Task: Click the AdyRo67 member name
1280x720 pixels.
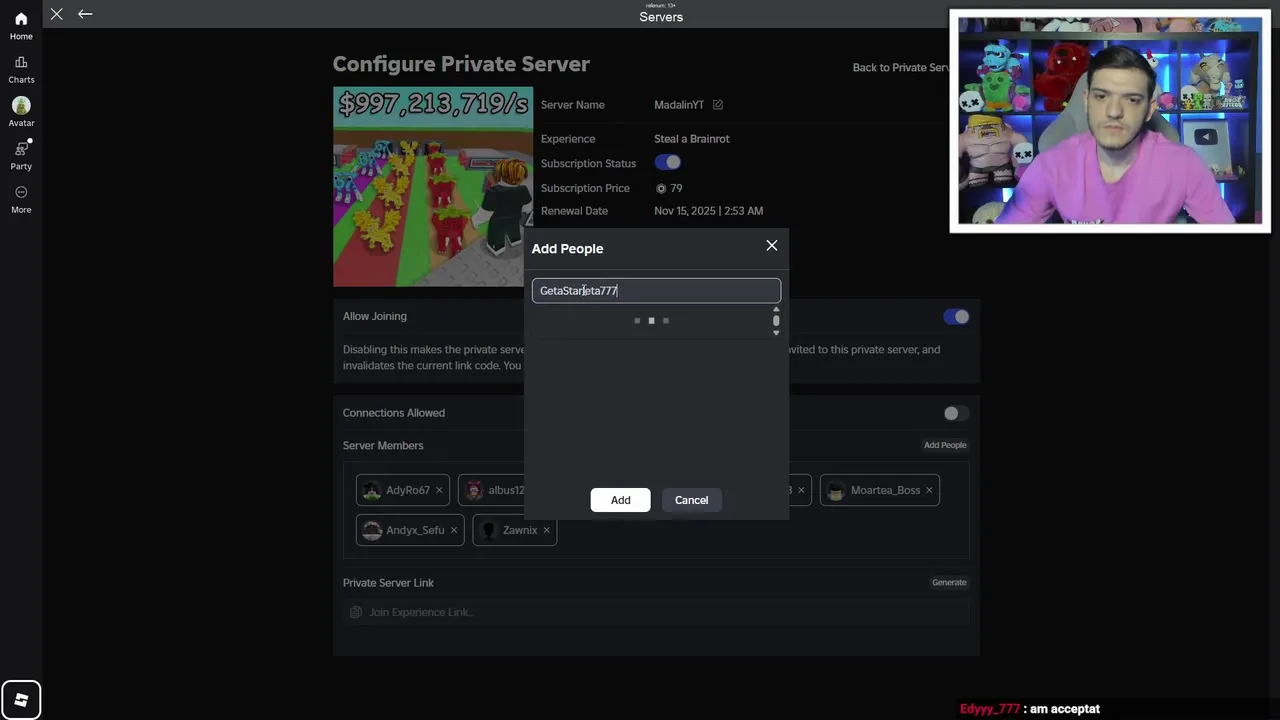Action: tap(408, 490)
